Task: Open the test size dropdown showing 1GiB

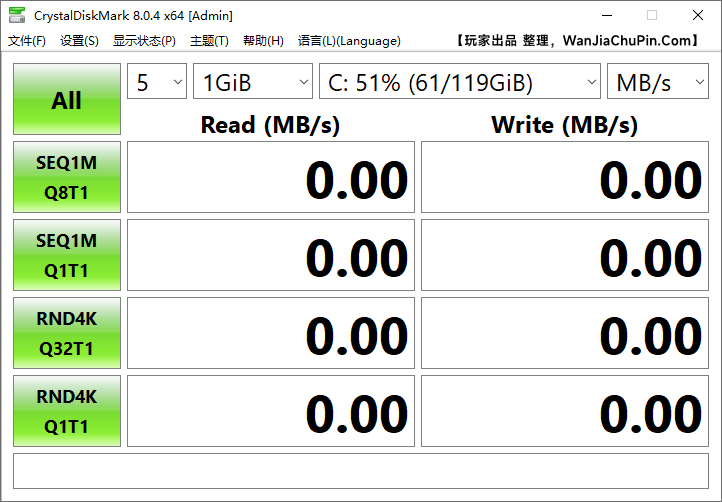Action: coord(253,81)
